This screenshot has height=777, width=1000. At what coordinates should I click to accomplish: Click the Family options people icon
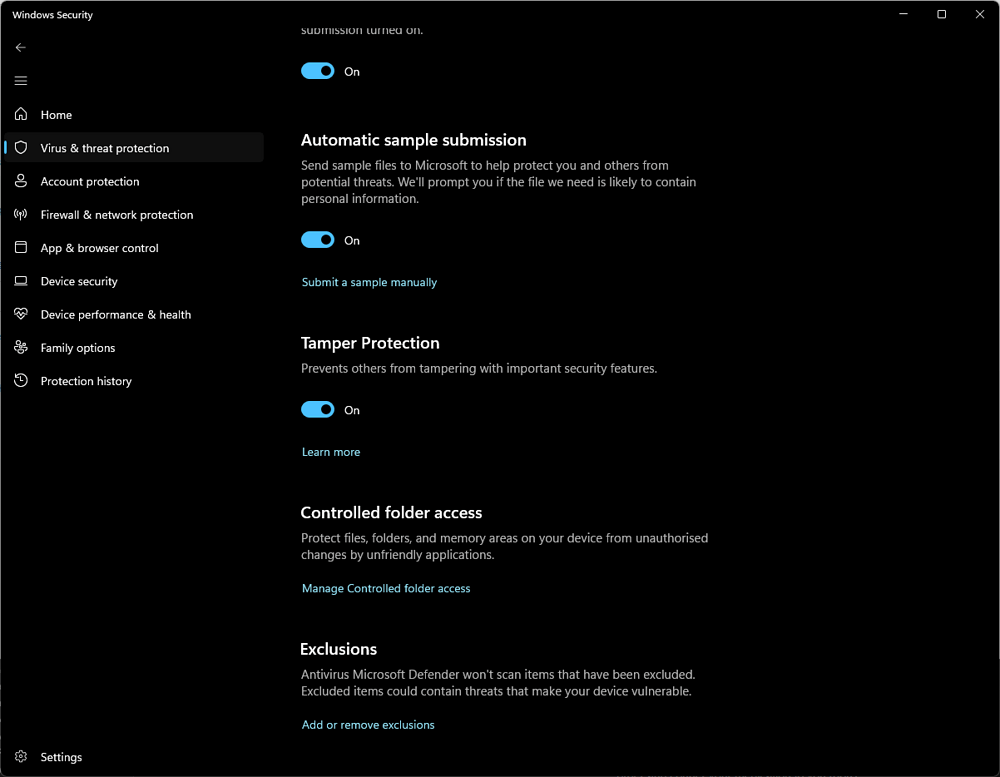click(21, 347)
